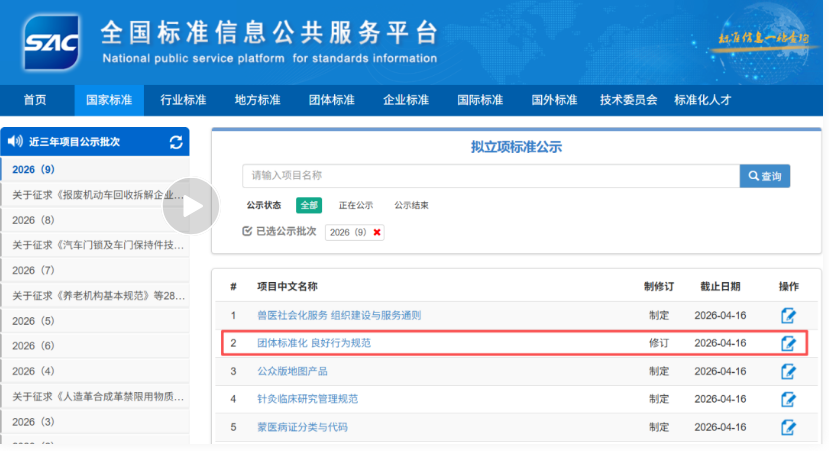Expand the 2026 (7) batch item

pos(34,270)
